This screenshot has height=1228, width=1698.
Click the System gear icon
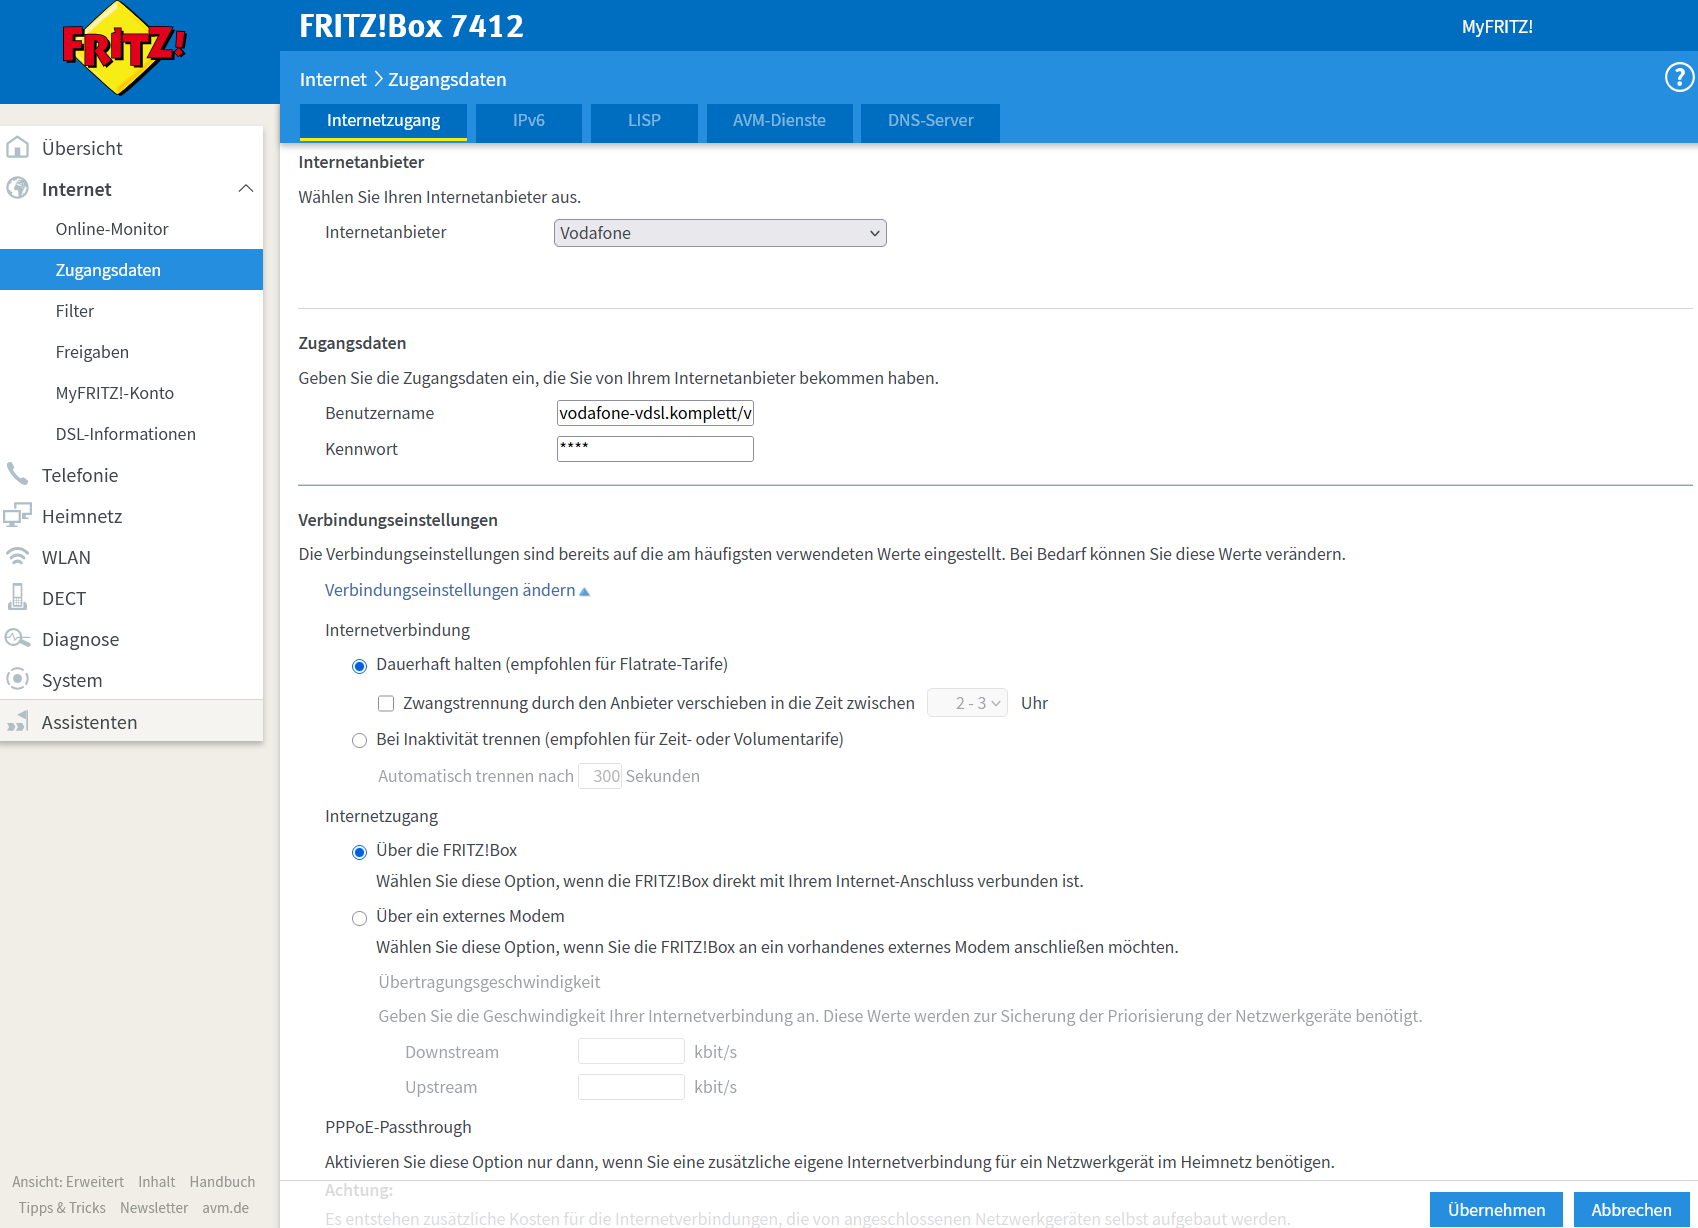point(17,679)
